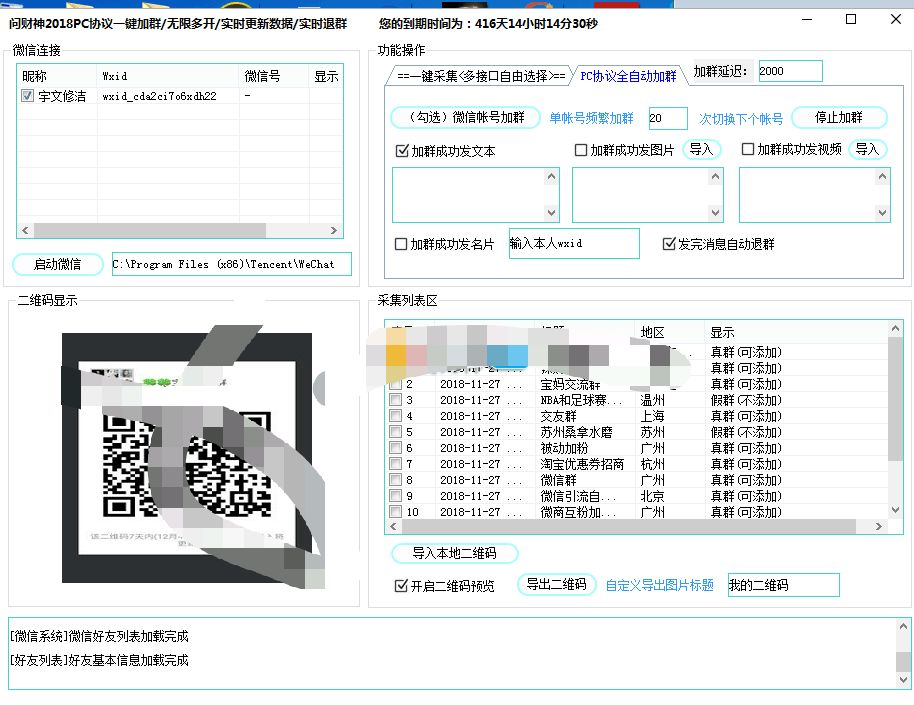
Task: Check the NBA和足球赛 row checkbox
Action: tap(395, 399)
